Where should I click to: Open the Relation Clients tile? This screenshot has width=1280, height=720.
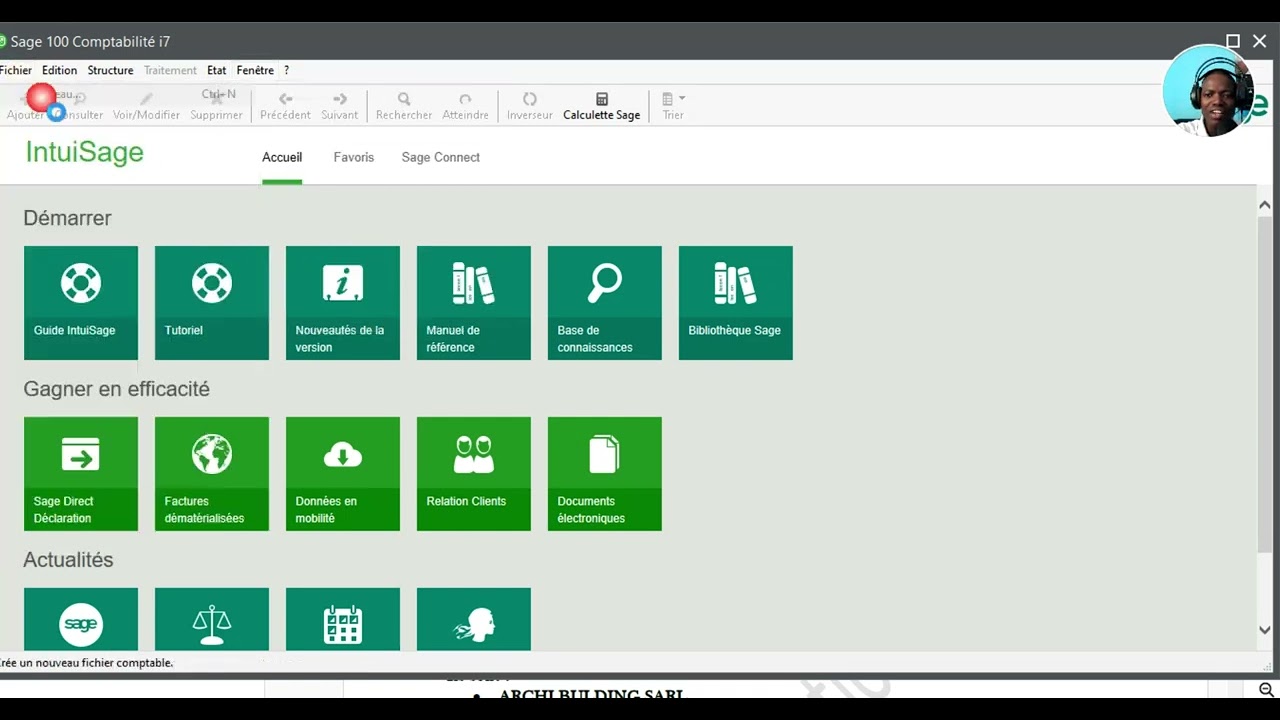474,474
